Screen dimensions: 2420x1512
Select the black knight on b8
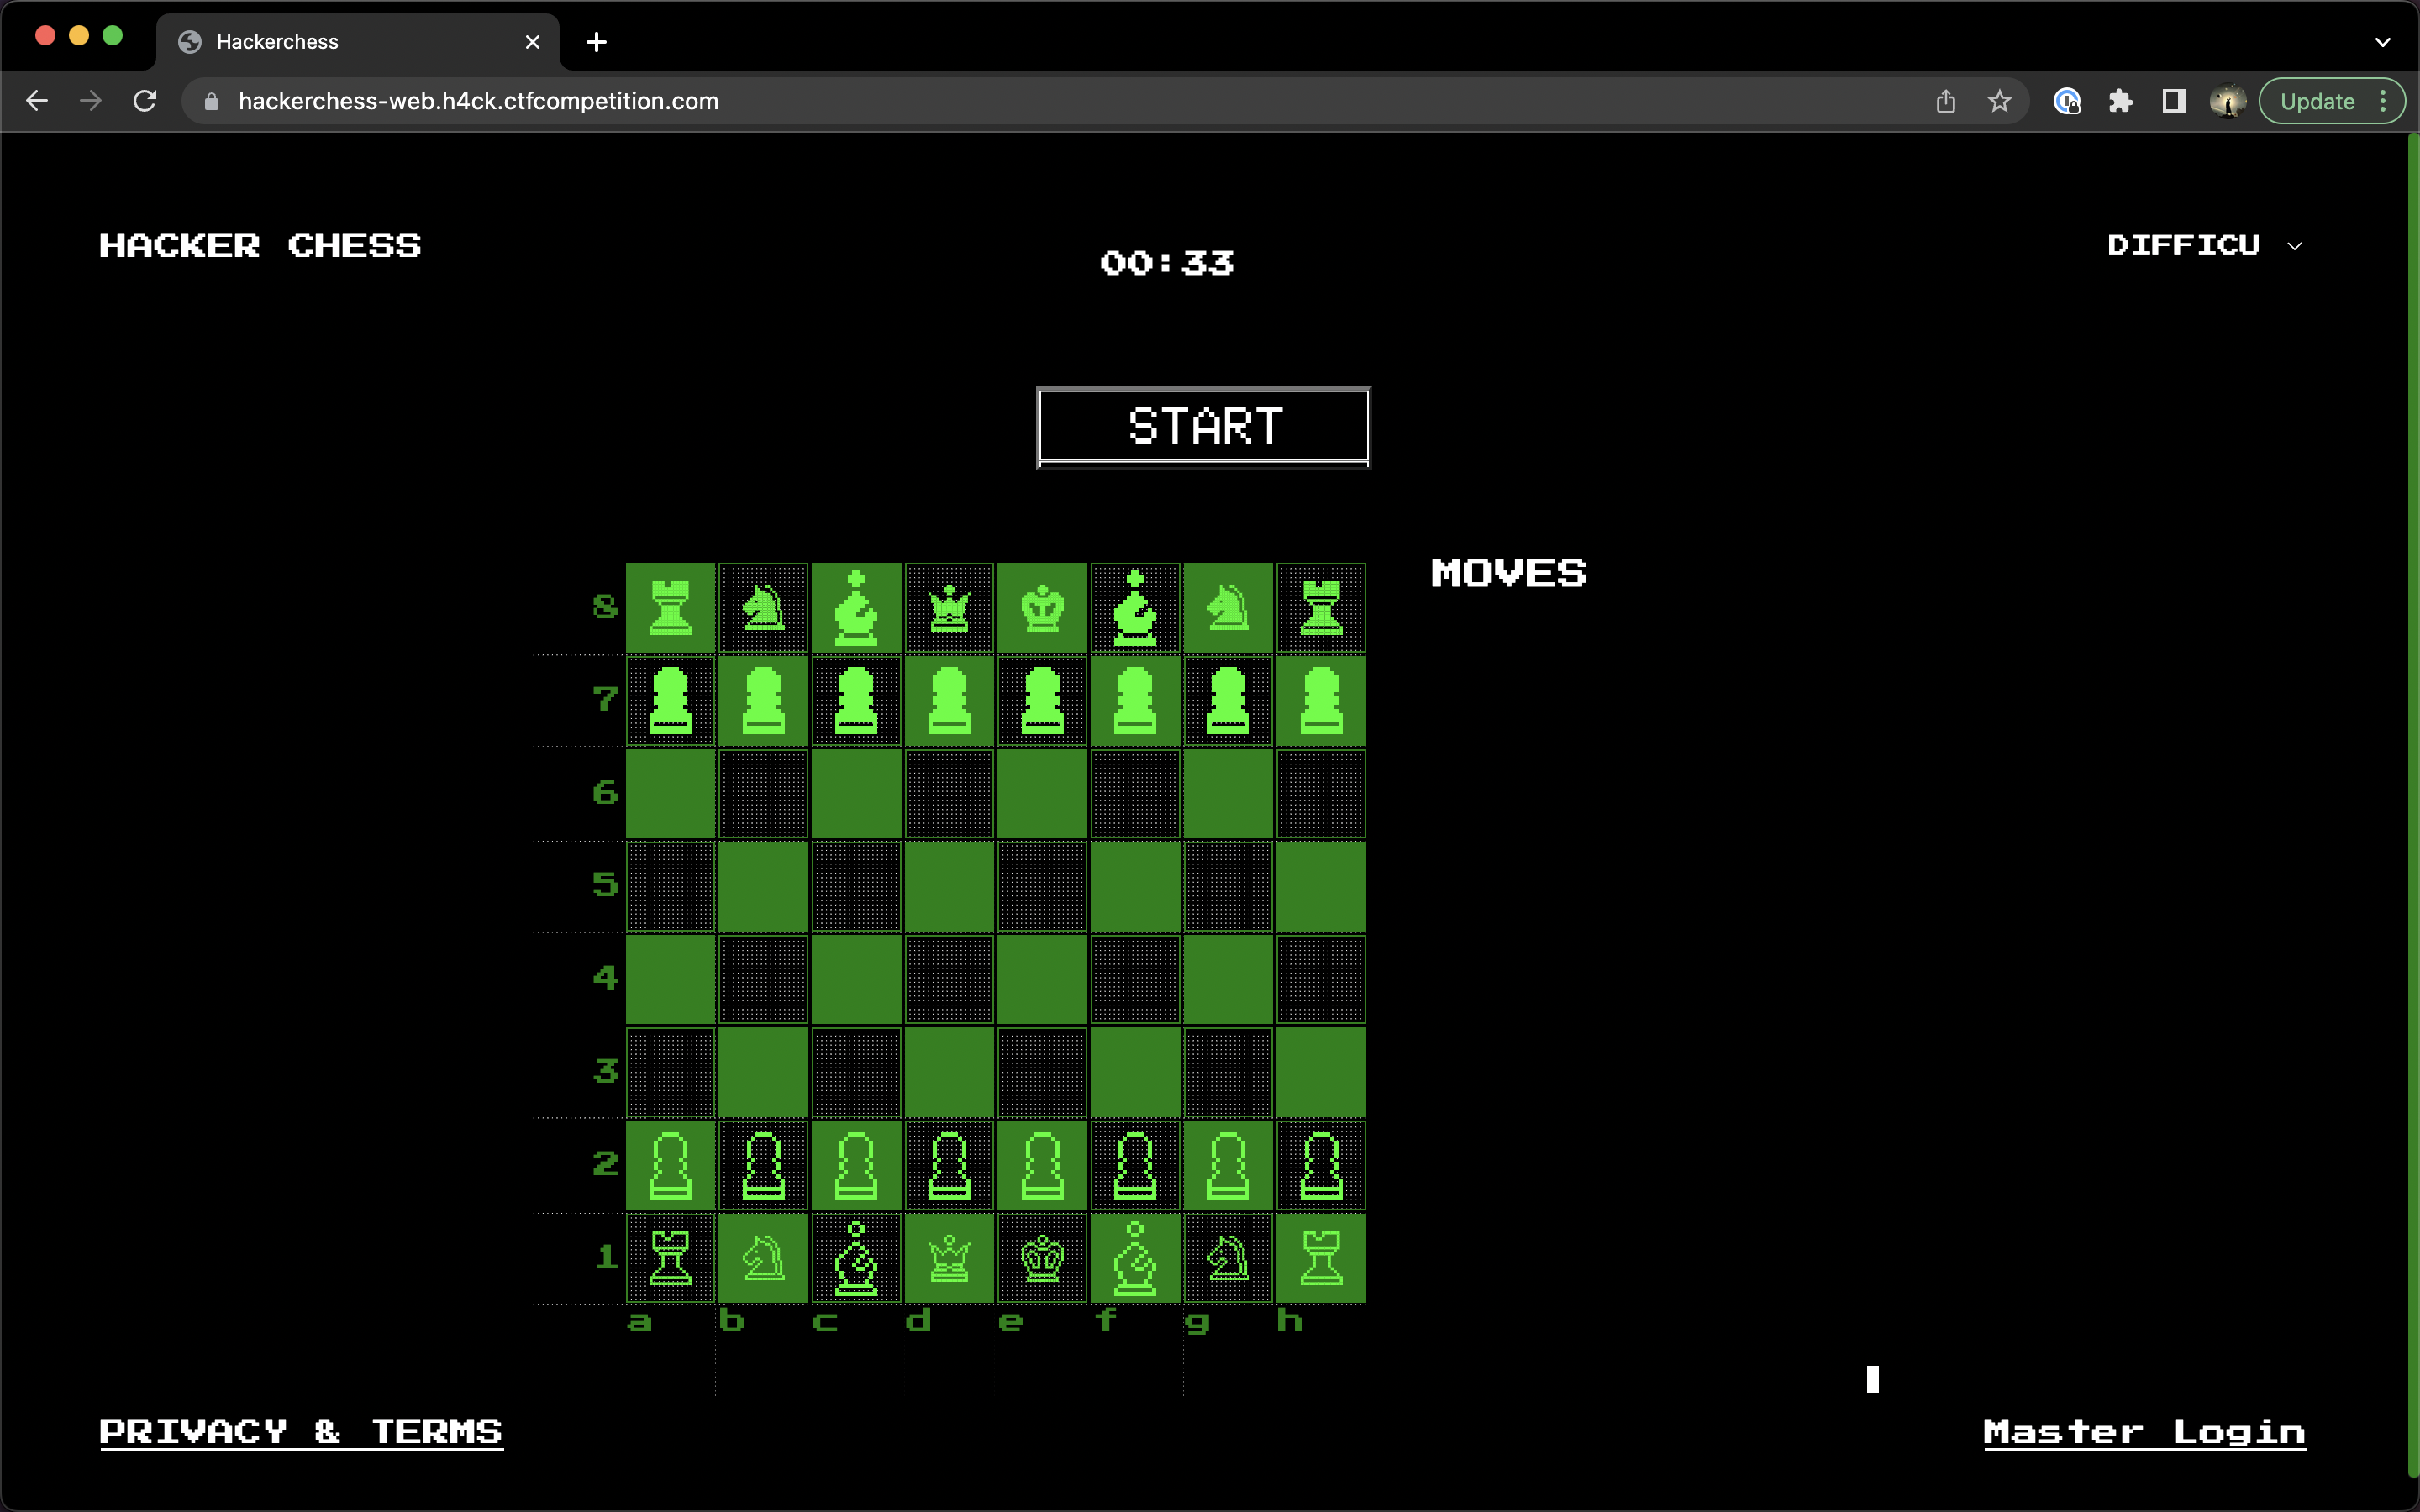point(762,607)
